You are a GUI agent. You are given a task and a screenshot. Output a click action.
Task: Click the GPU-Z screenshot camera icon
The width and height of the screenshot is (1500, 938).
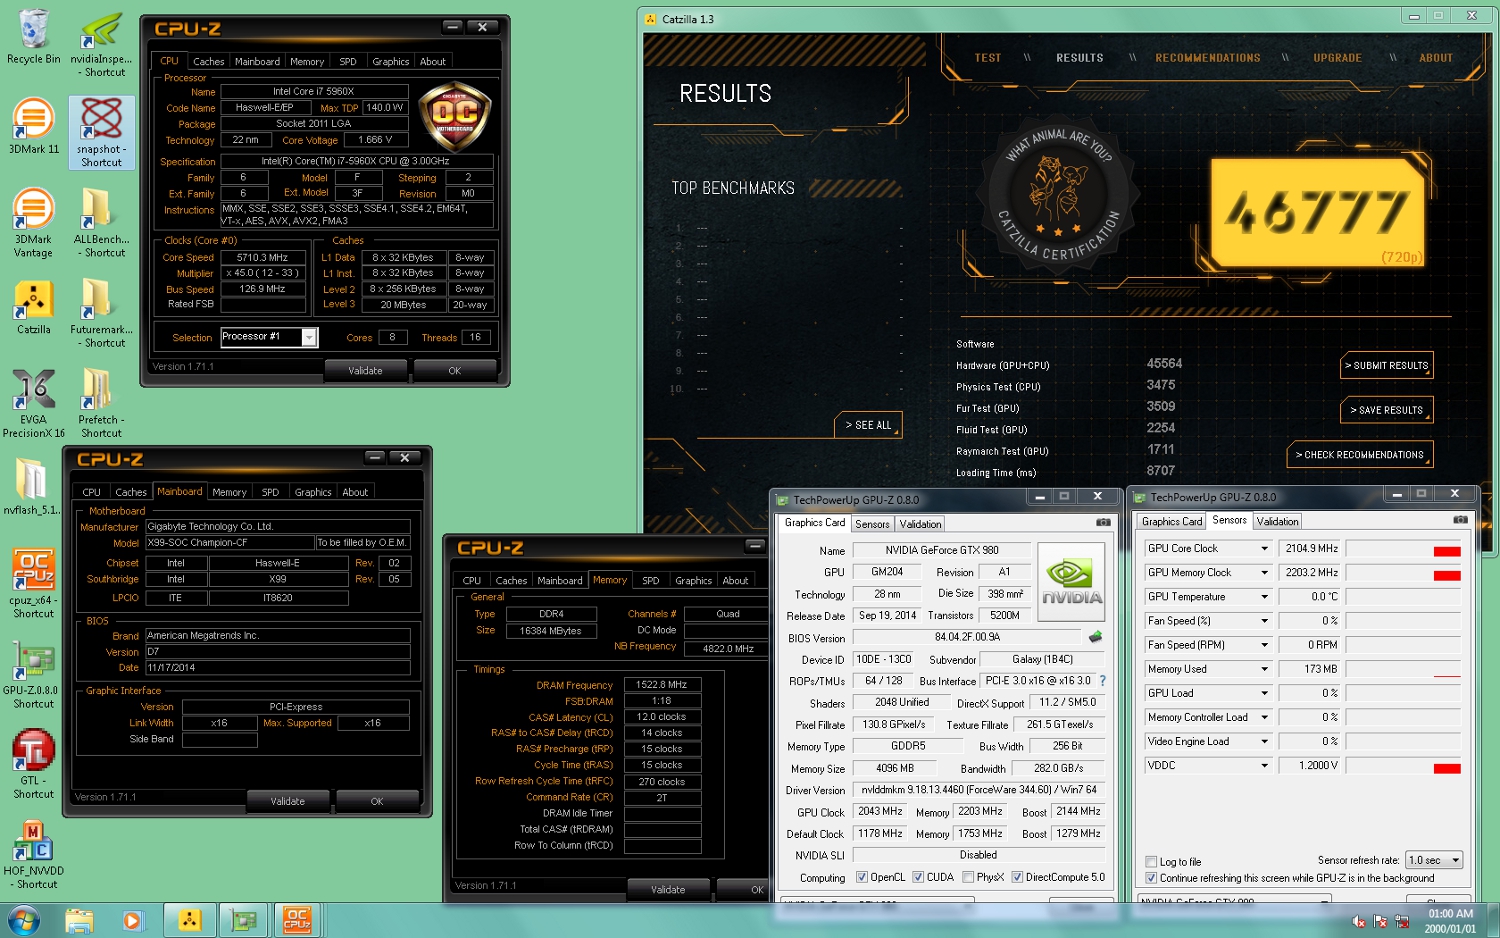point(1103,522)
